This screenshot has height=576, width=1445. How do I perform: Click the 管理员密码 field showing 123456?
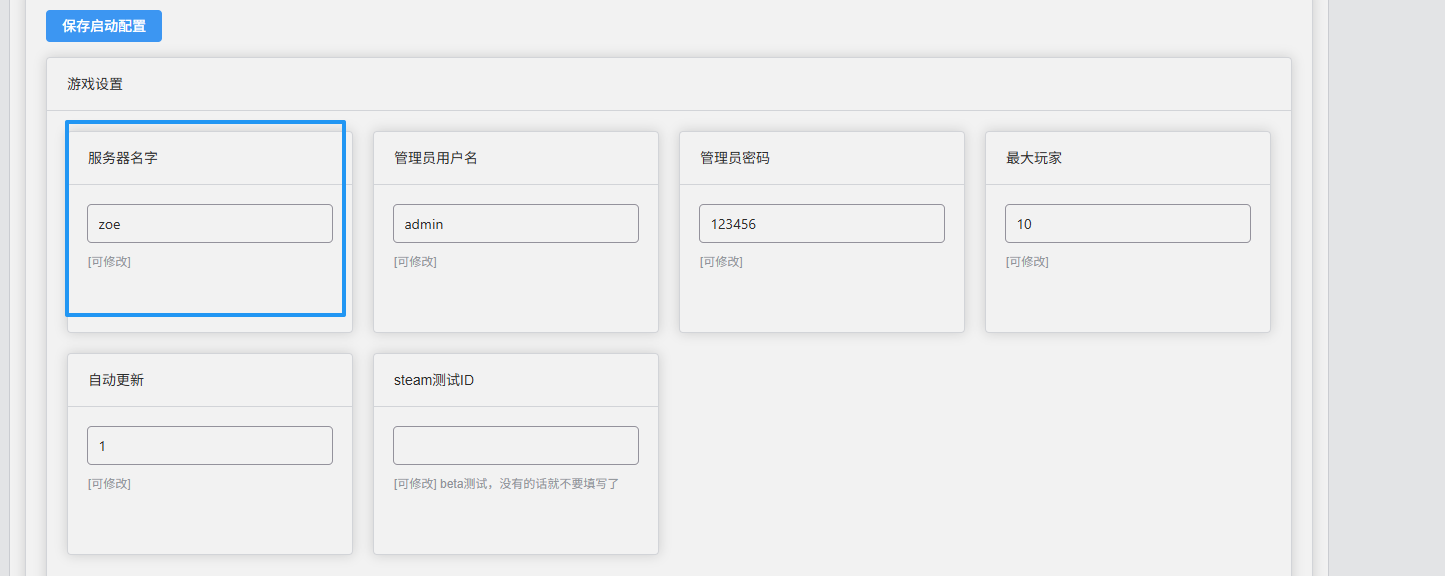[x=822, y=224]
